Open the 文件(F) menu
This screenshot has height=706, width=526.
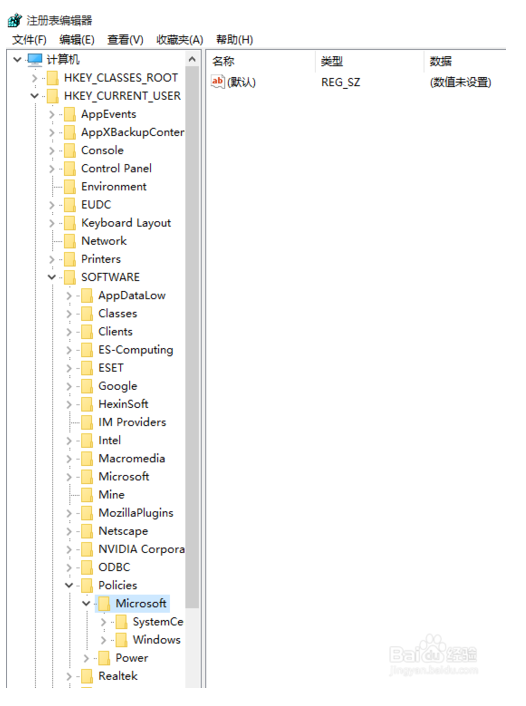[29, 40]
